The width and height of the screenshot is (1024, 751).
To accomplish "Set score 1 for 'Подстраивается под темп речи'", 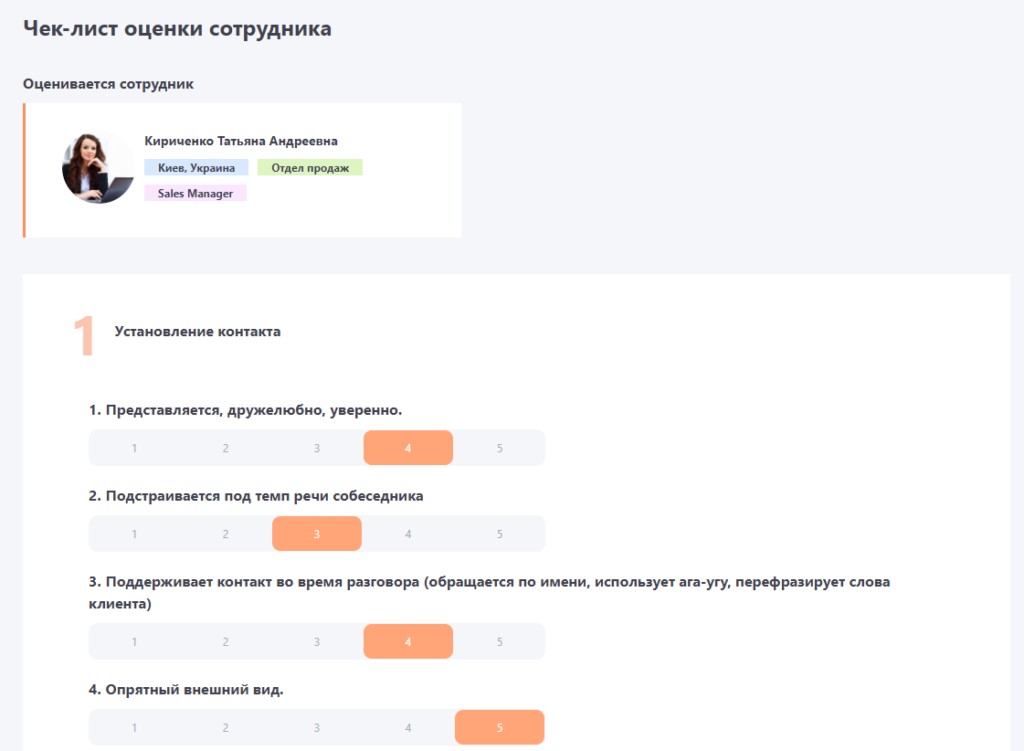I will (134, 534).
